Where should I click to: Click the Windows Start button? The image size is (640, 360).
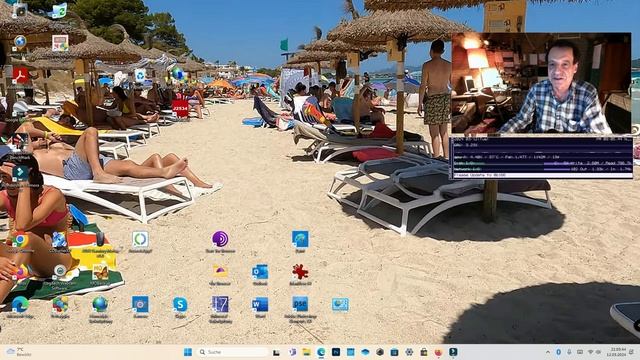click(188, 352)
